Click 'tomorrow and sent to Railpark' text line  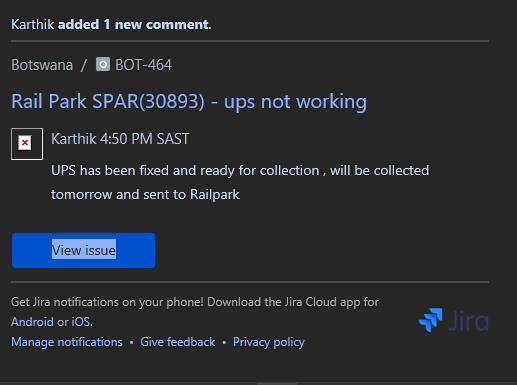(145, 195)
